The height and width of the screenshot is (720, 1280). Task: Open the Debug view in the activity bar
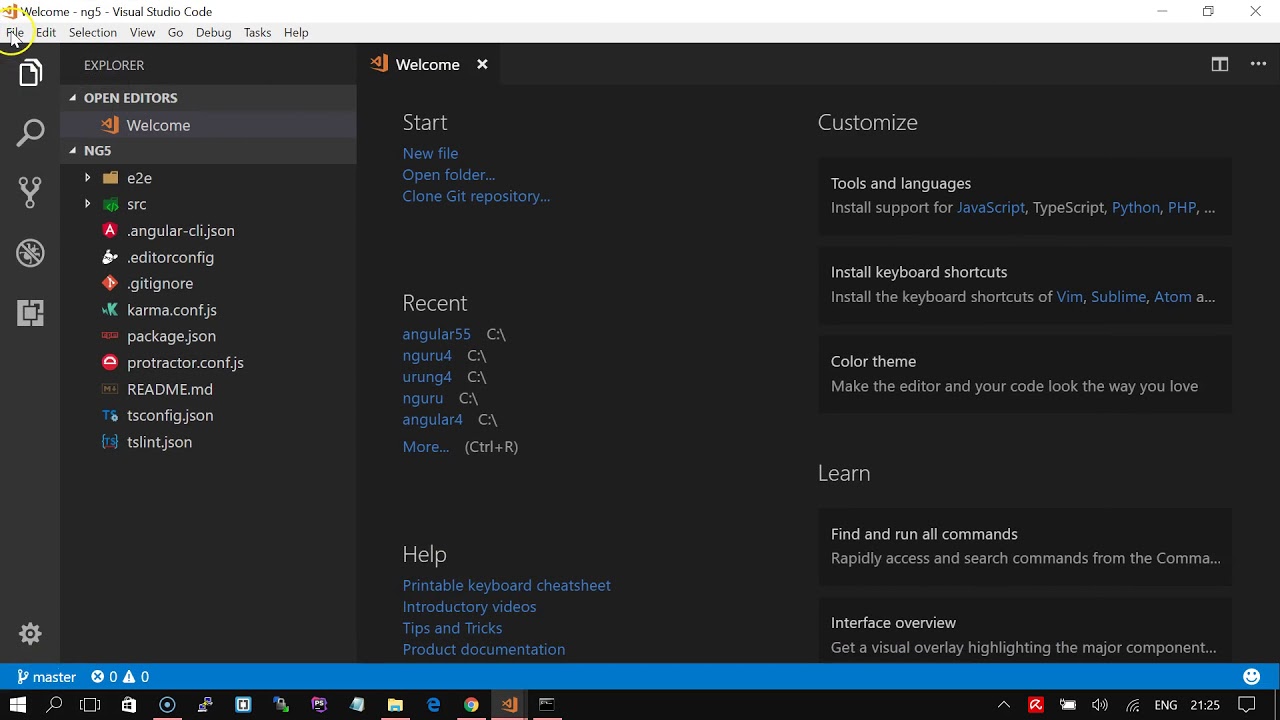(x=30, y=253)
